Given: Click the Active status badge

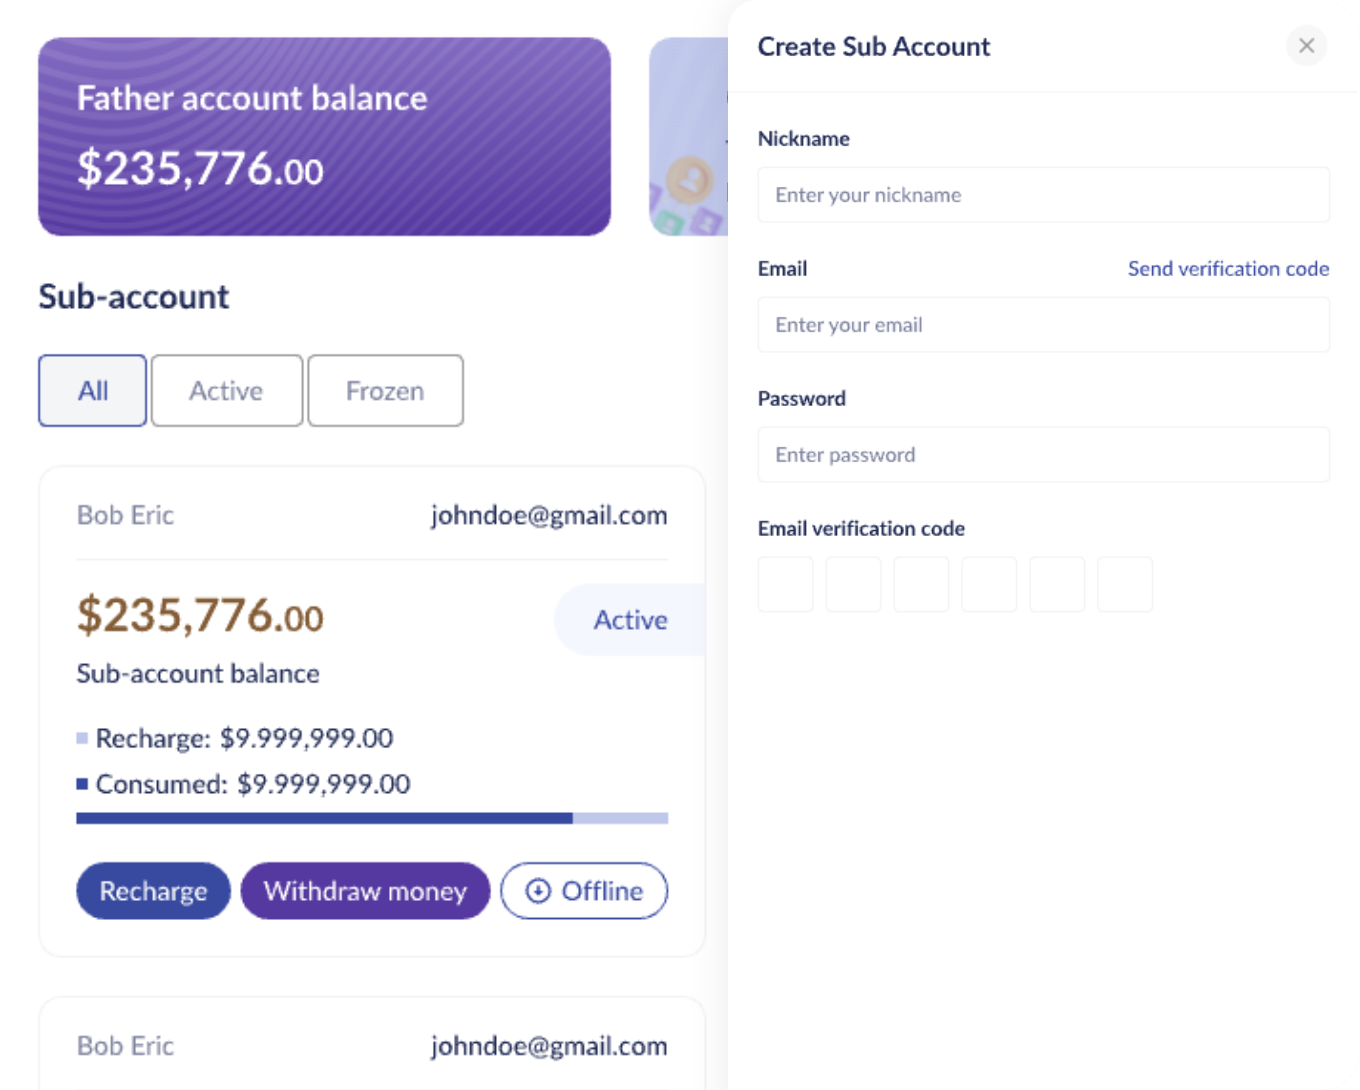Looking at the screenshot, I should (630, 620).
